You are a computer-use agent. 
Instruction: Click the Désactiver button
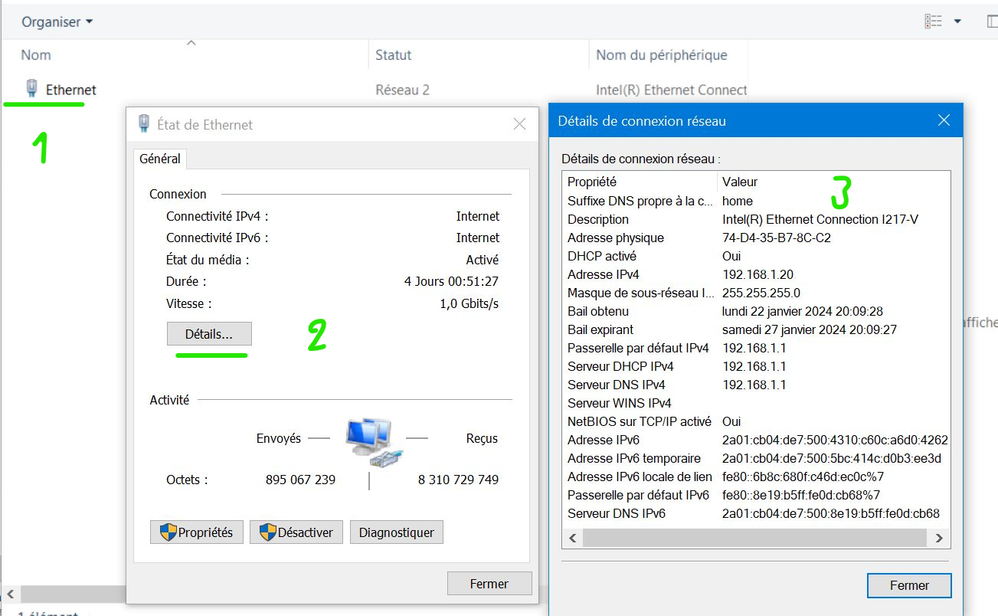(x=297, y=533)
